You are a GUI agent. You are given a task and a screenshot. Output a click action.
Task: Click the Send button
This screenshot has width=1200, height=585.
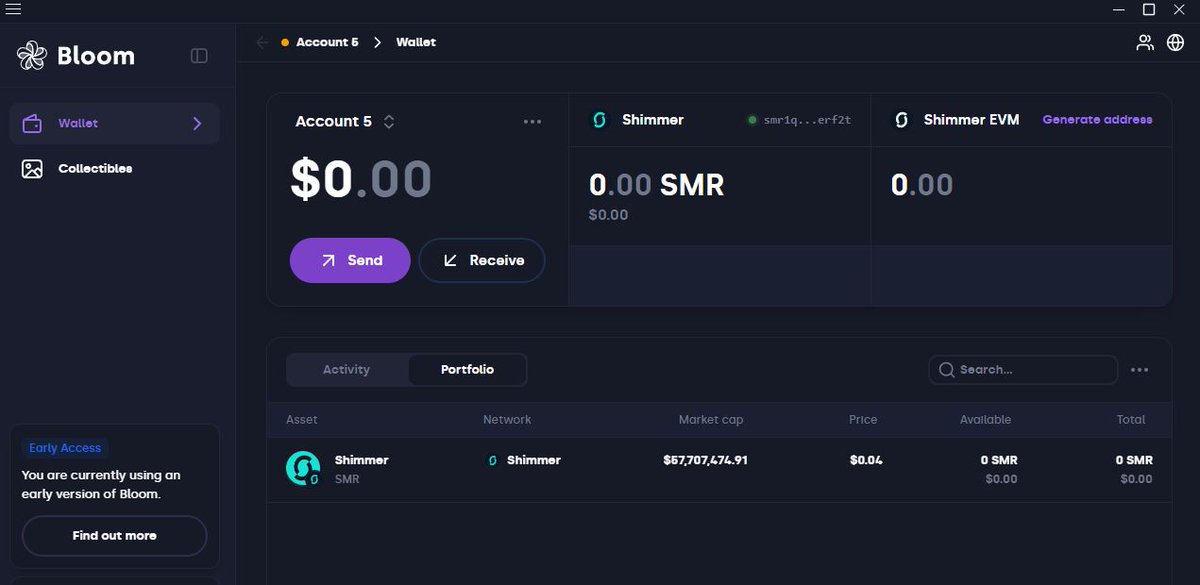(x=350, y=260)
